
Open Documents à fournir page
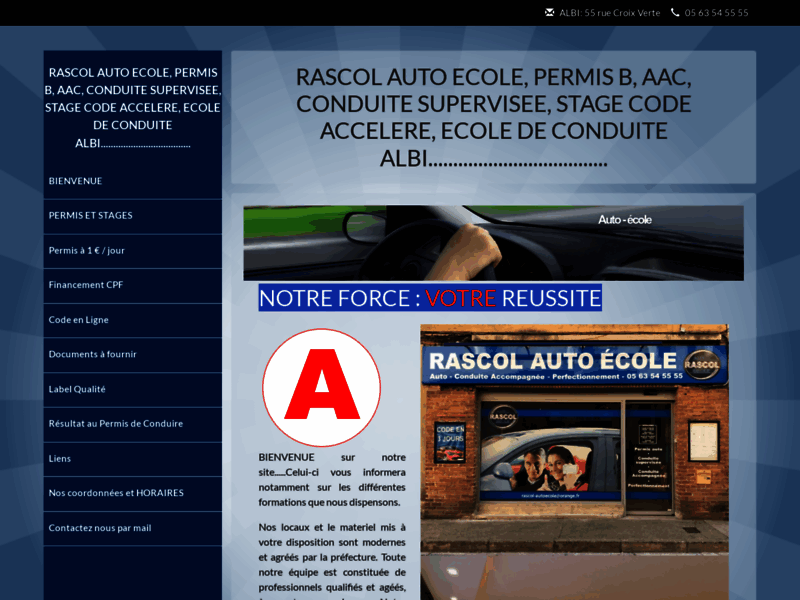tap(133, 355)
